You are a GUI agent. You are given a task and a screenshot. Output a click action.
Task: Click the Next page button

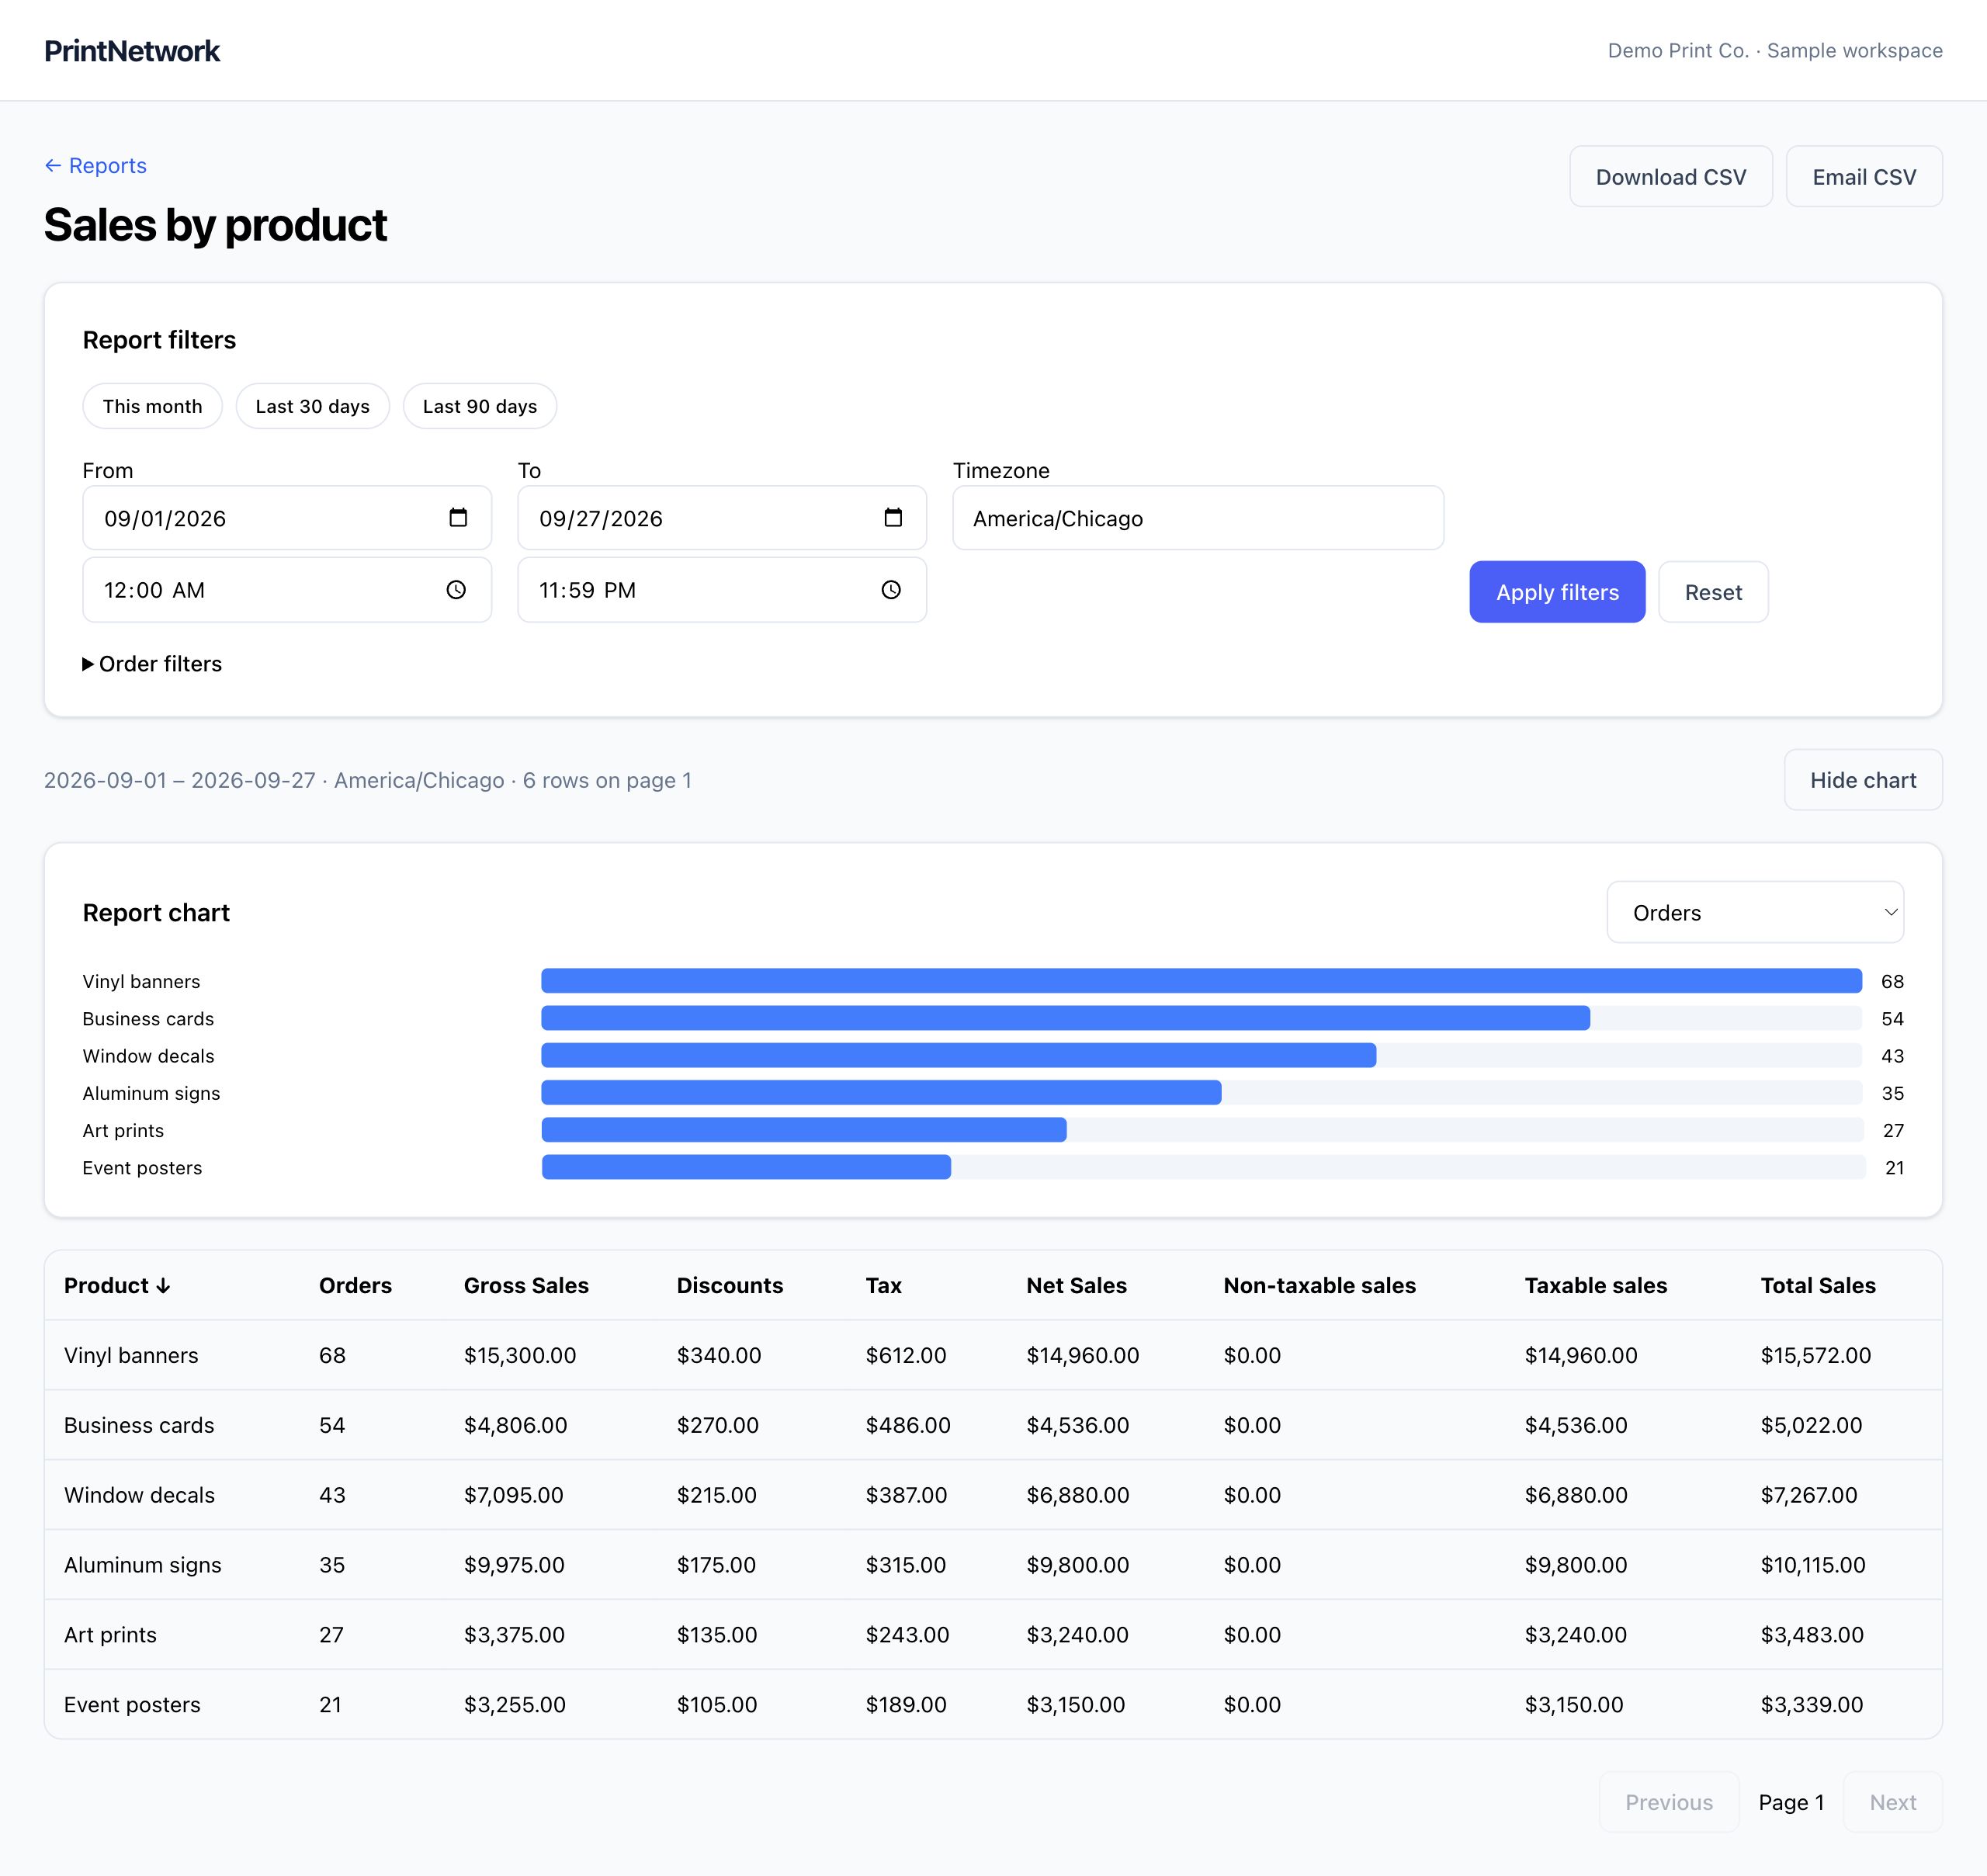tap(1893, 1802)
